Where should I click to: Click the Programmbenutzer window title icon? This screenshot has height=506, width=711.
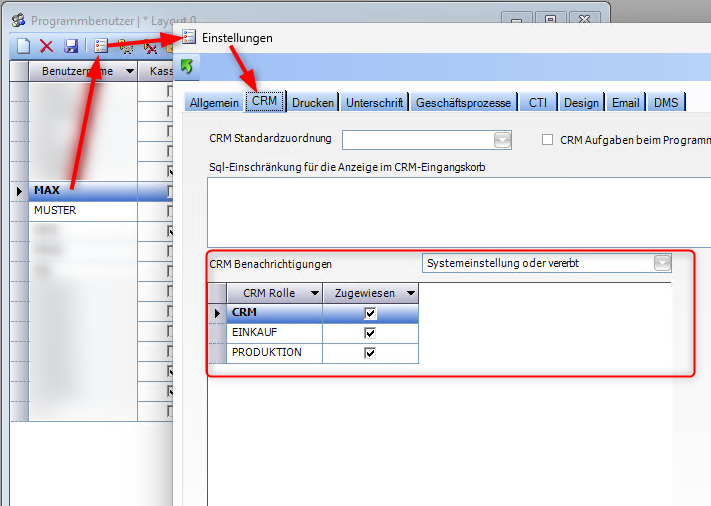coord(18,19)
